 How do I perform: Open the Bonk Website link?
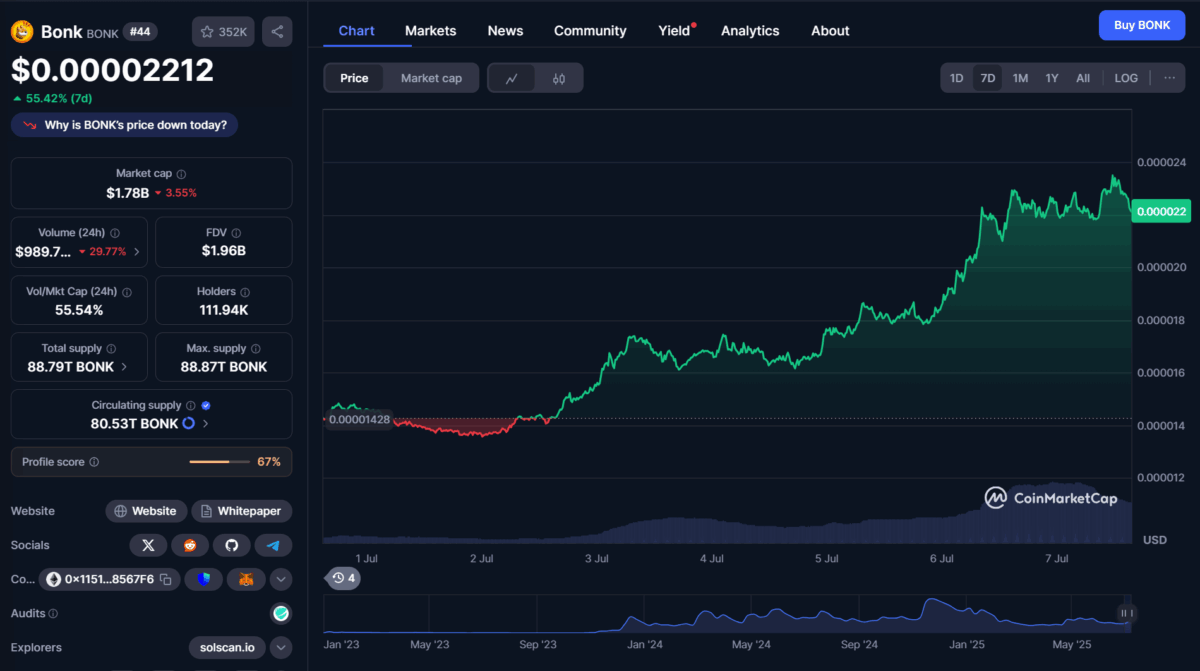tap(146, 511)
